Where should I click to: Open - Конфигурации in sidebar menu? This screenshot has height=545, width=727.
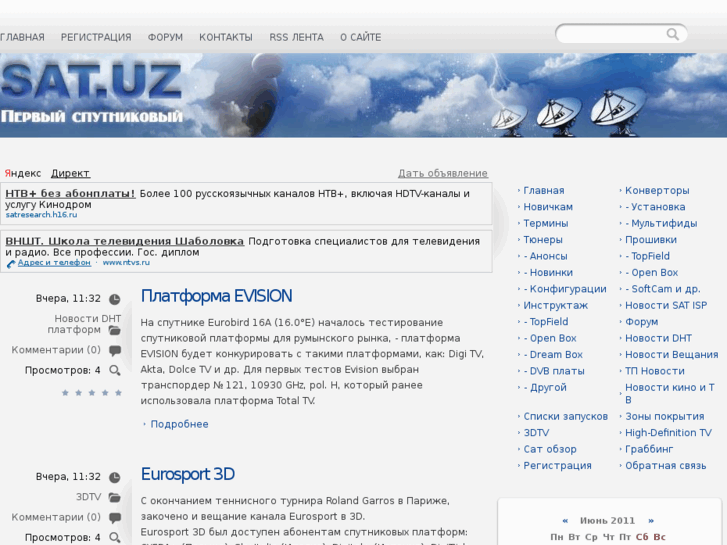tap(565, 289)
